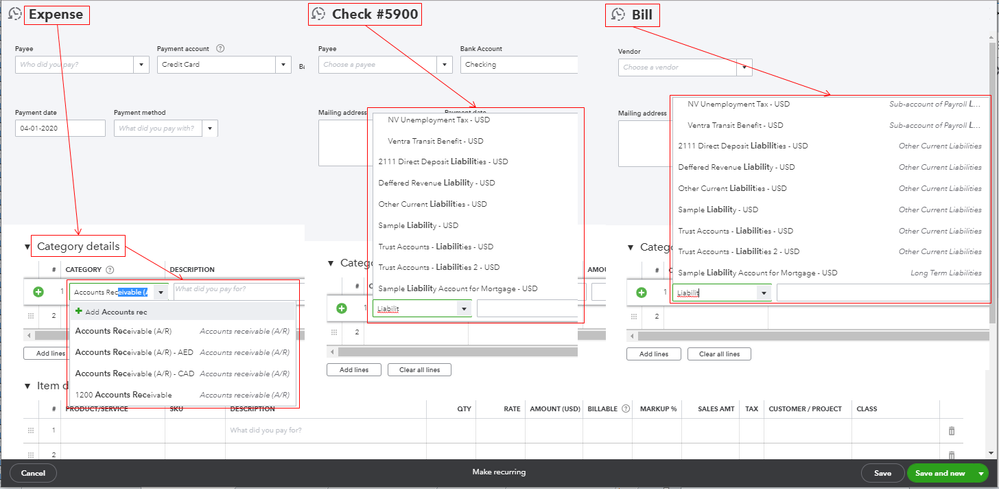Click the Save button
The height and width of the screenshot is (489, 999).
[x=882, y=473]
